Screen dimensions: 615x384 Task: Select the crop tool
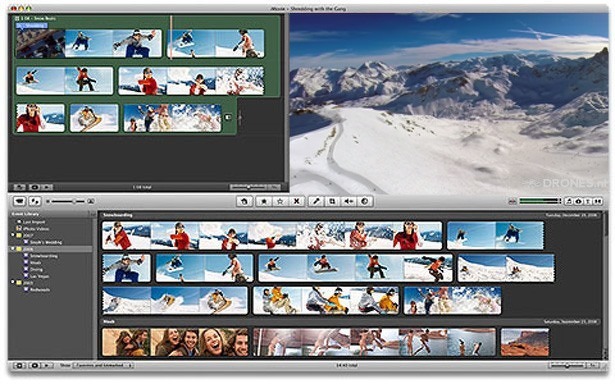tap(332, 201)
